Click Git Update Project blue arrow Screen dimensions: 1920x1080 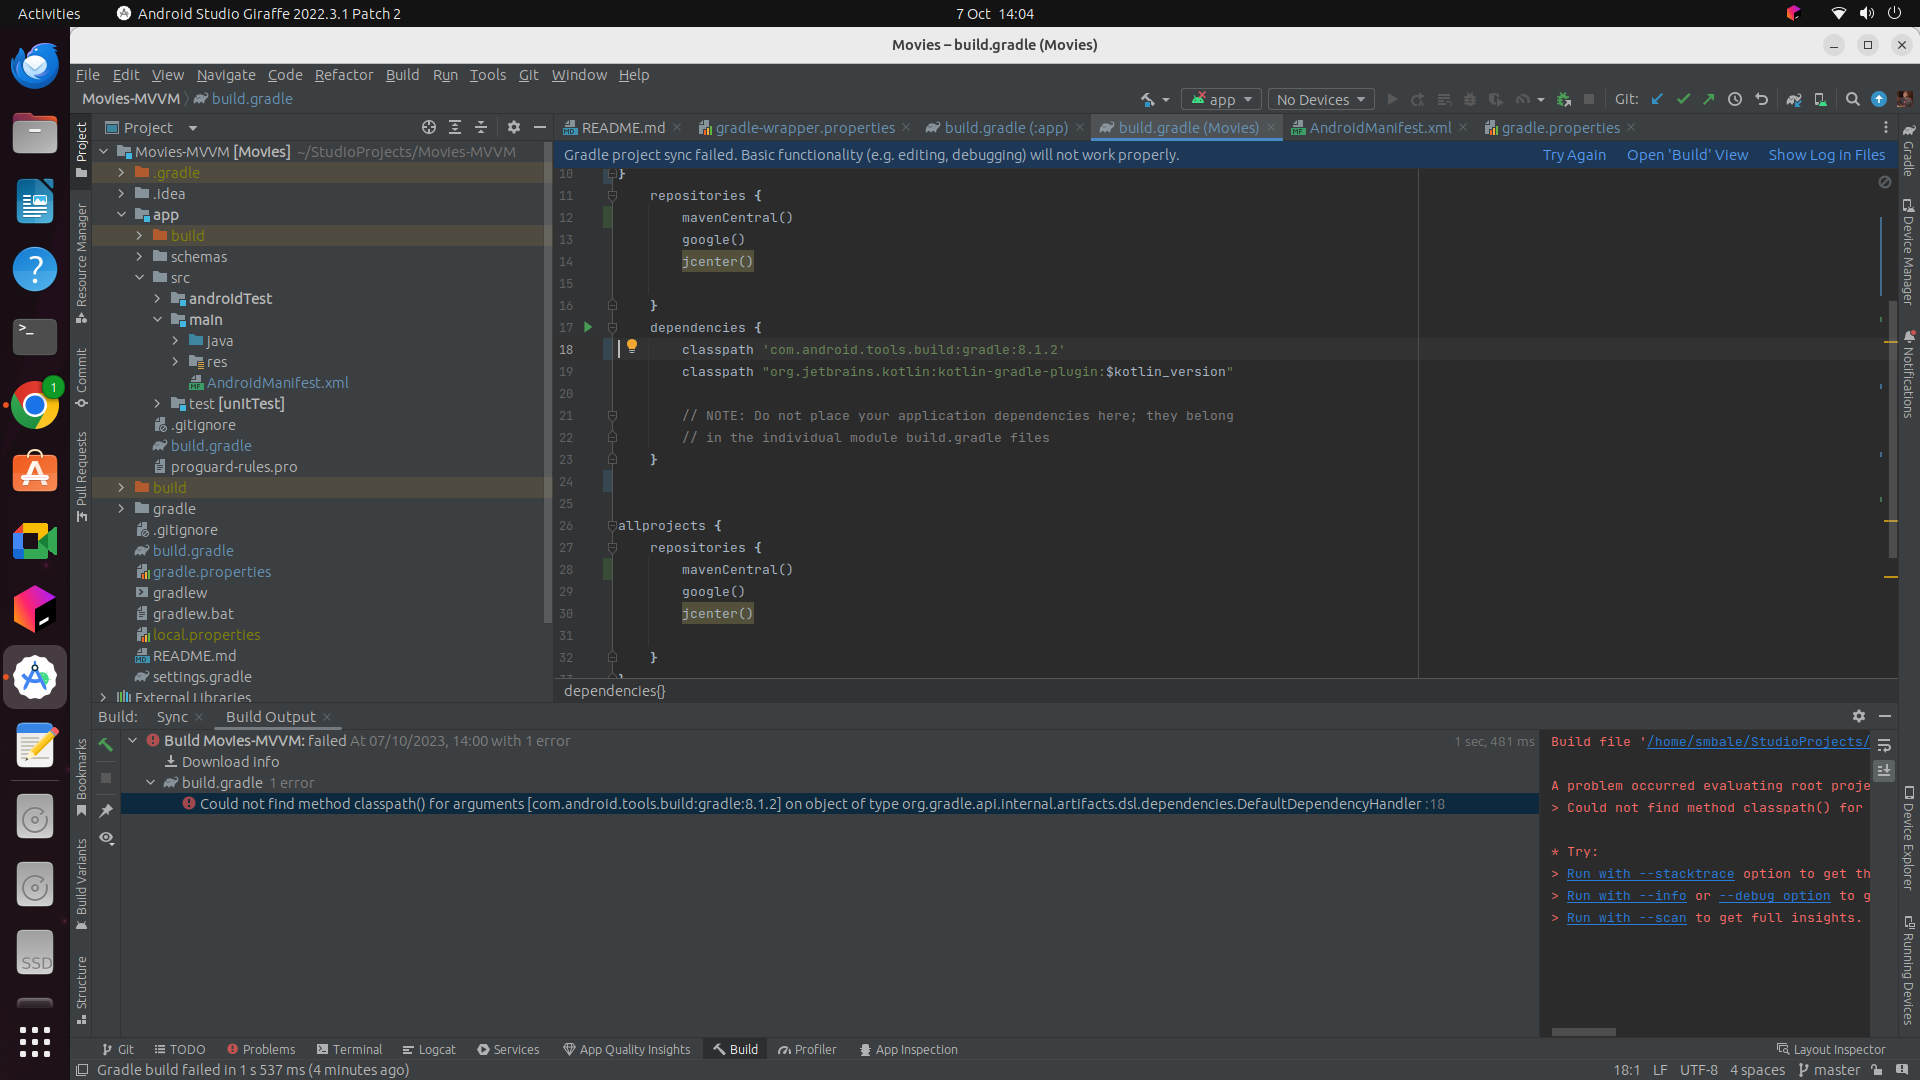click(1657, 99)
